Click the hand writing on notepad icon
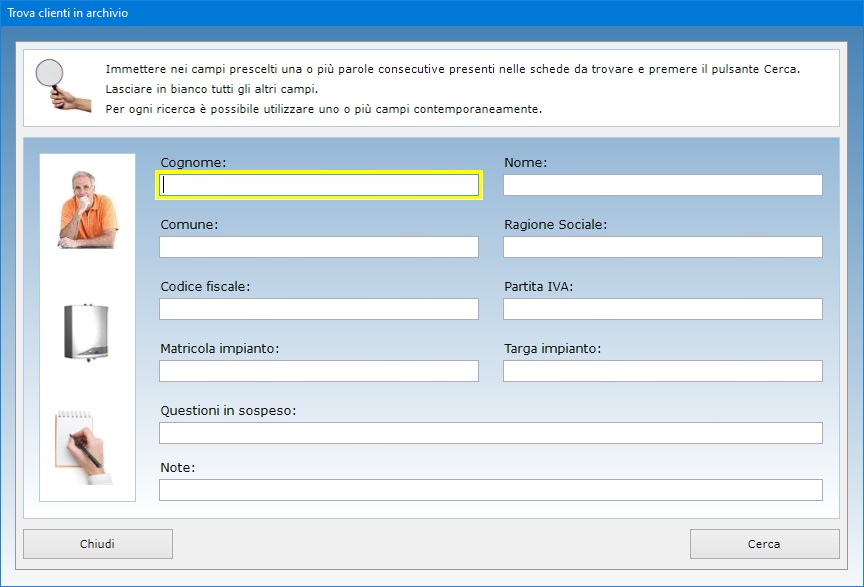This screenshot has height=587, width=864. pyautogui.click(x=84, y=447)
